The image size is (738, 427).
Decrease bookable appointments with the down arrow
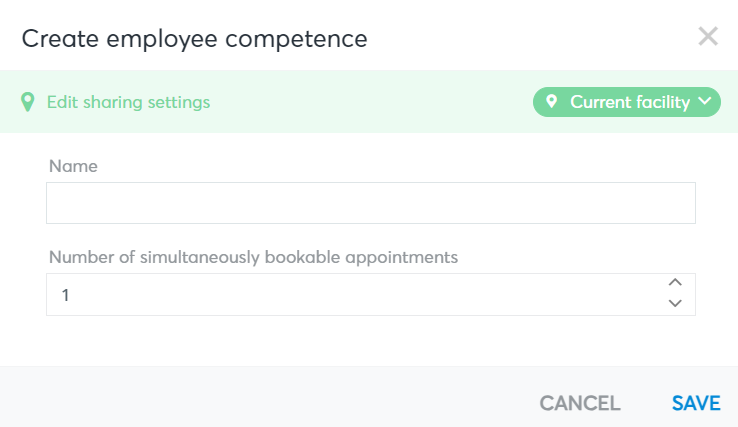675,303
